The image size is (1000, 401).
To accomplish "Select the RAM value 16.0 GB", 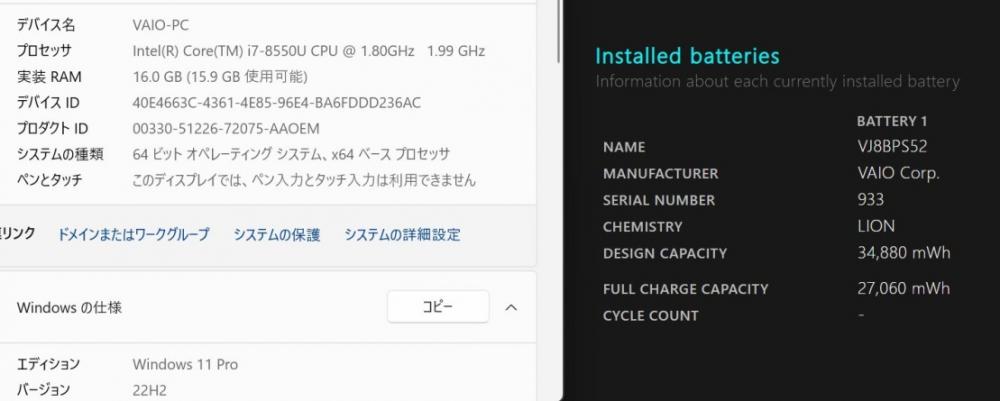I will (157, 77).
